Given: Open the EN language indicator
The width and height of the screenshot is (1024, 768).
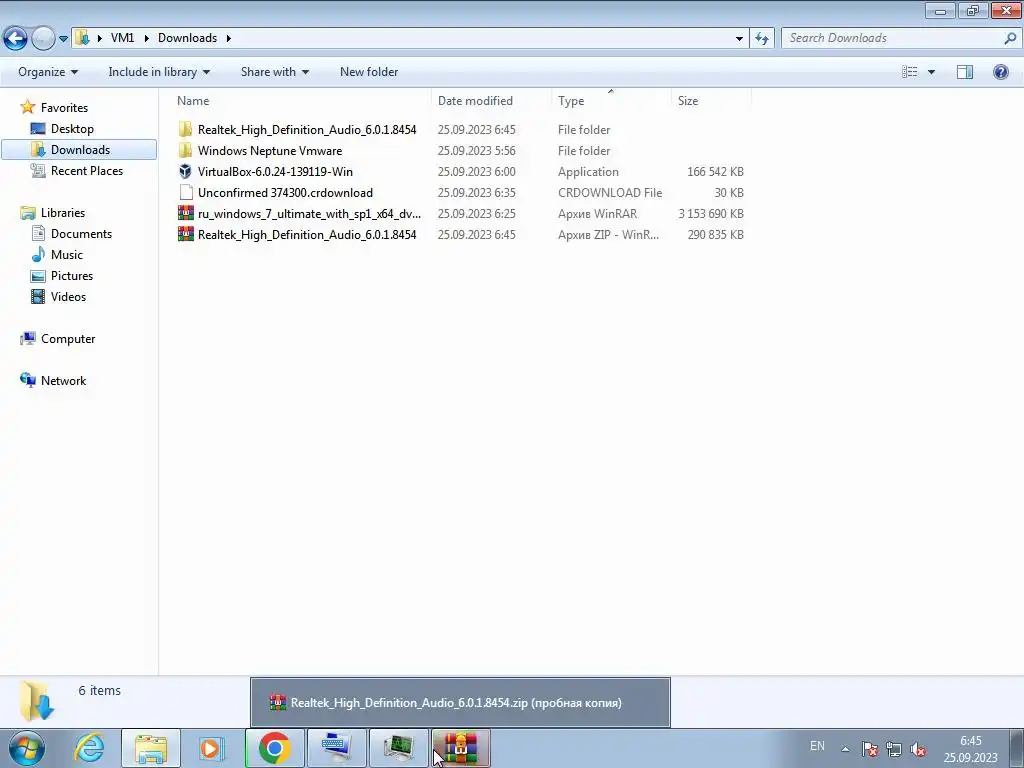Looking at the screenshot, I should tap(817, 746).
